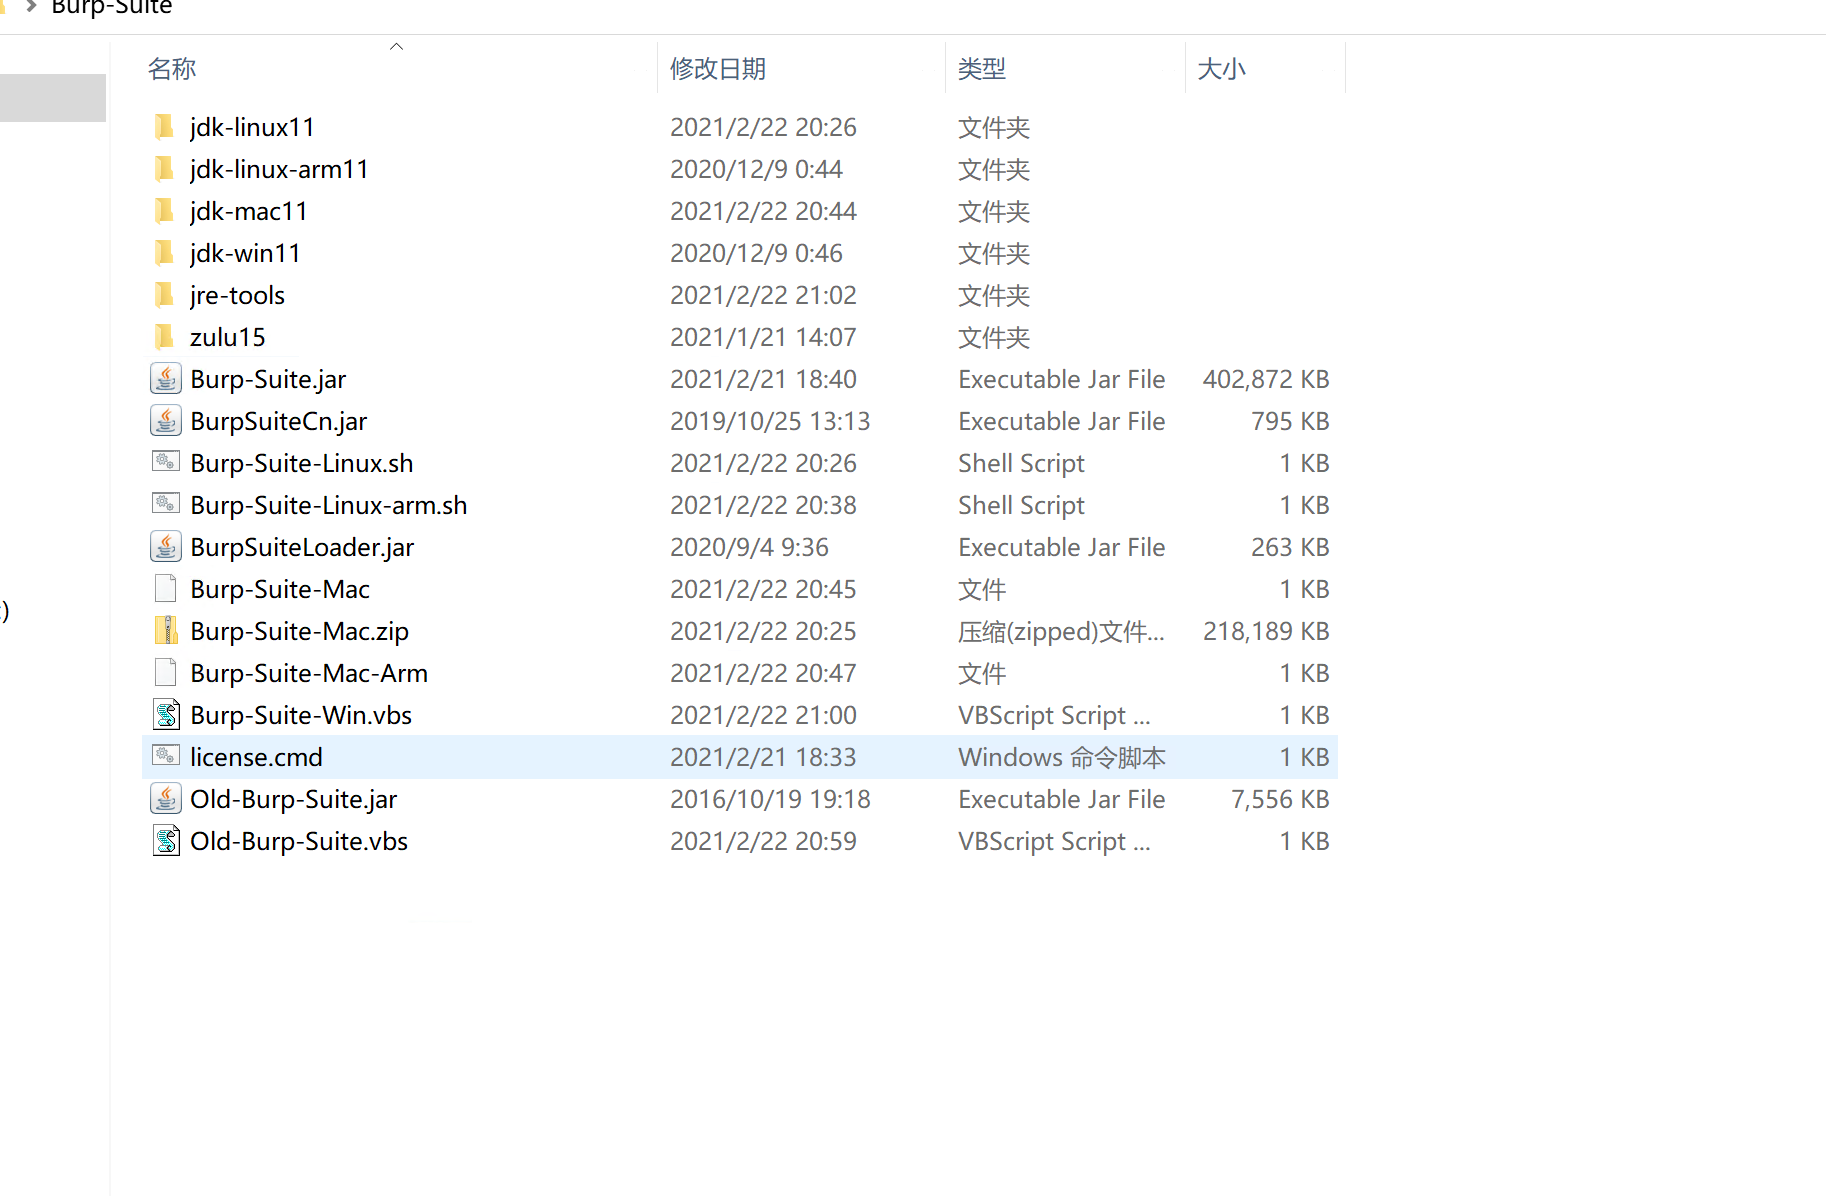Click the Burp-Suite-Mac-Arm file icon

pyautogui.click(x=166, y=673)
